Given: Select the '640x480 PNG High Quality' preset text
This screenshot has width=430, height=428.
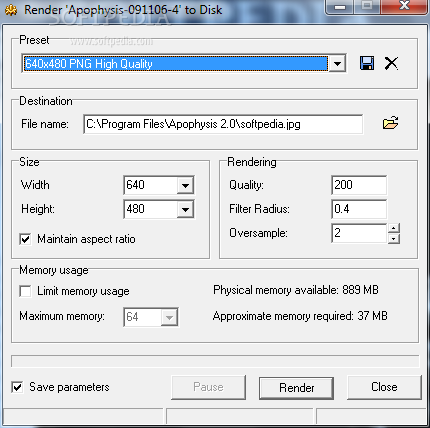Looking at the screenshot, I should coord(89,64).
